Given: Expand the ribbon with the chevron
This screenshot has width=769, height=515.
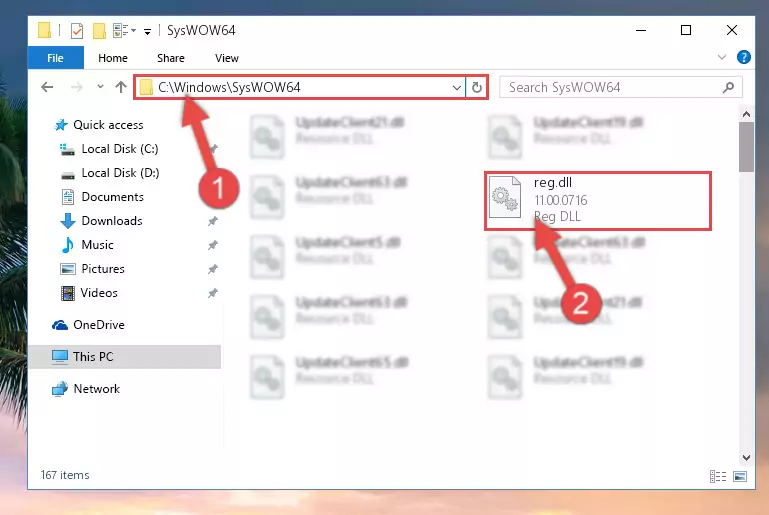Looking at the screenshot, I should coord(721,57).
